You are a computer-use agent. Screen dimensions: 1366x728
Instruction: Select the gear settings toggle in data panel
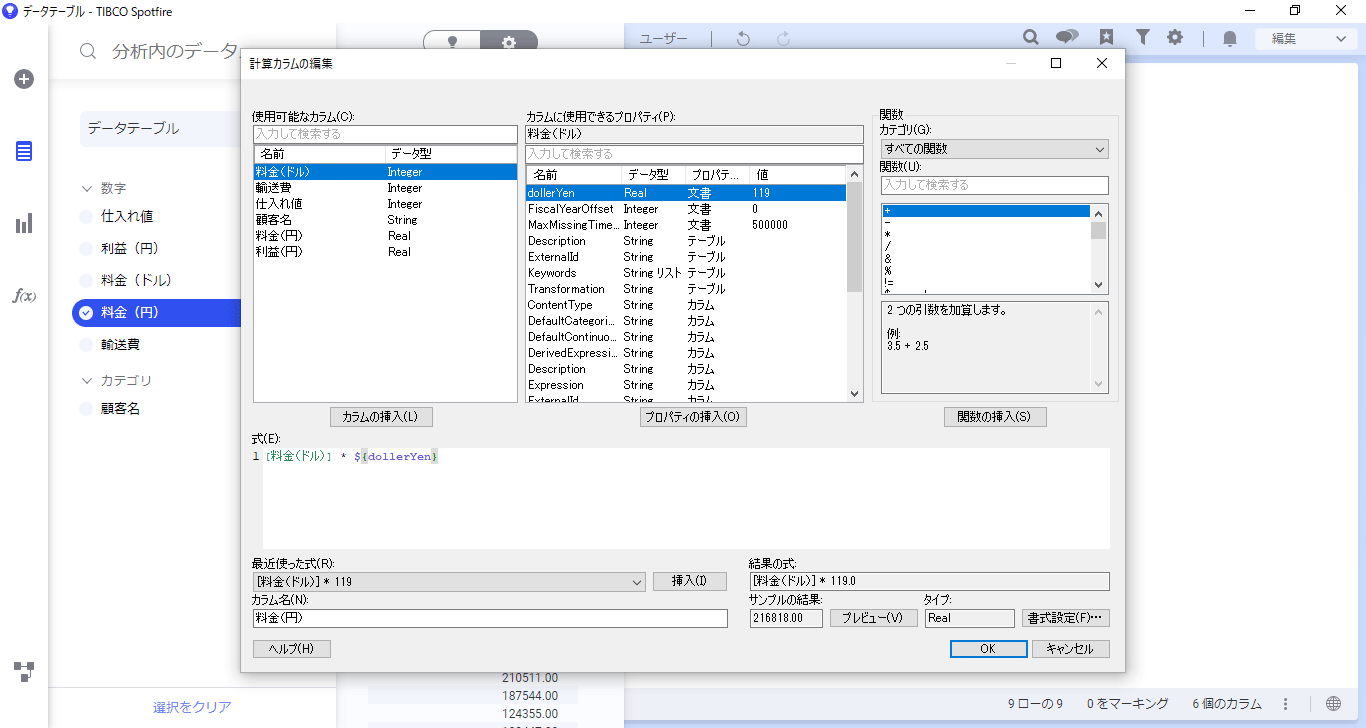[509, 43]
